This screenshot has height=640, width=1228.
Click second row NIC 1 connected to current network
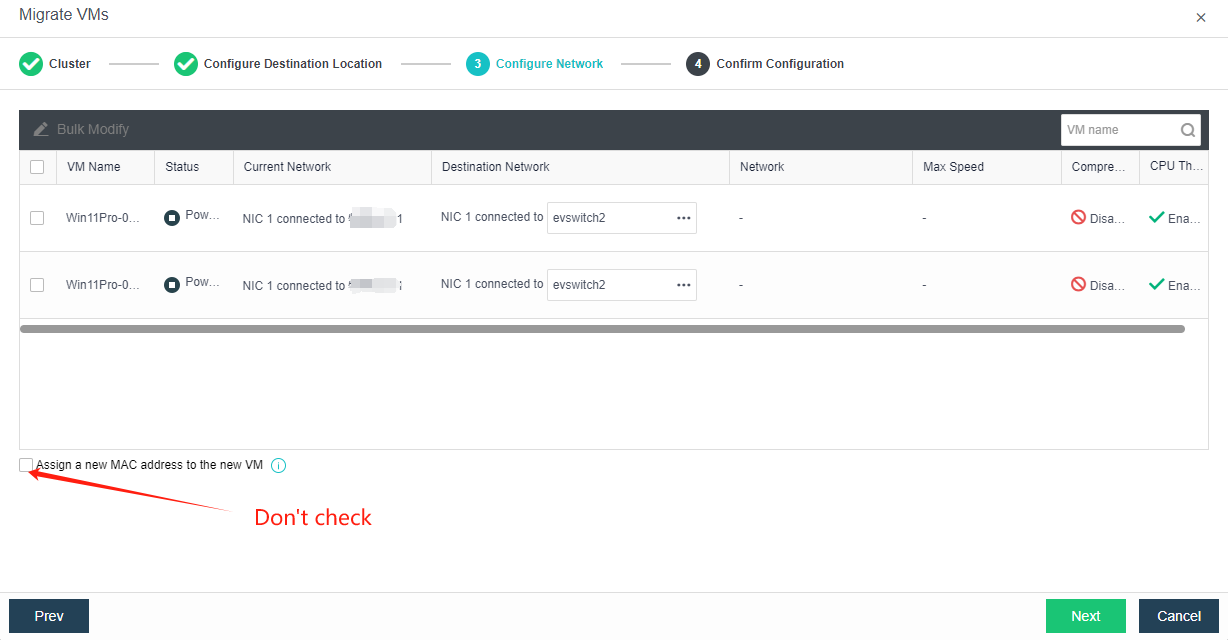click(x=322, y=286)
